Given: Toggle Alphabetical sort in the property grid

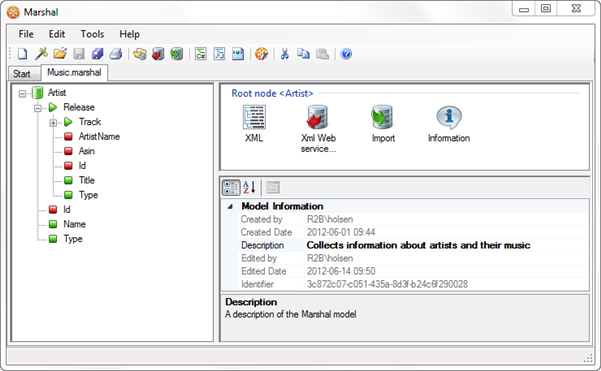Looking at the screenshot, I should click(x=249, y=187).
